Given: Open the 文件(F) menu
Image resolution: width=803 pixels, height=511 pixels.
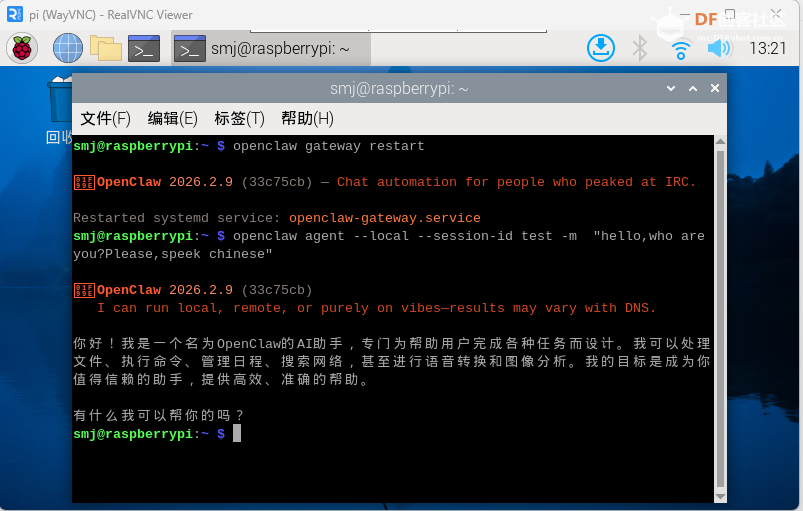Looking at the screenshot, I should [105, 119].
